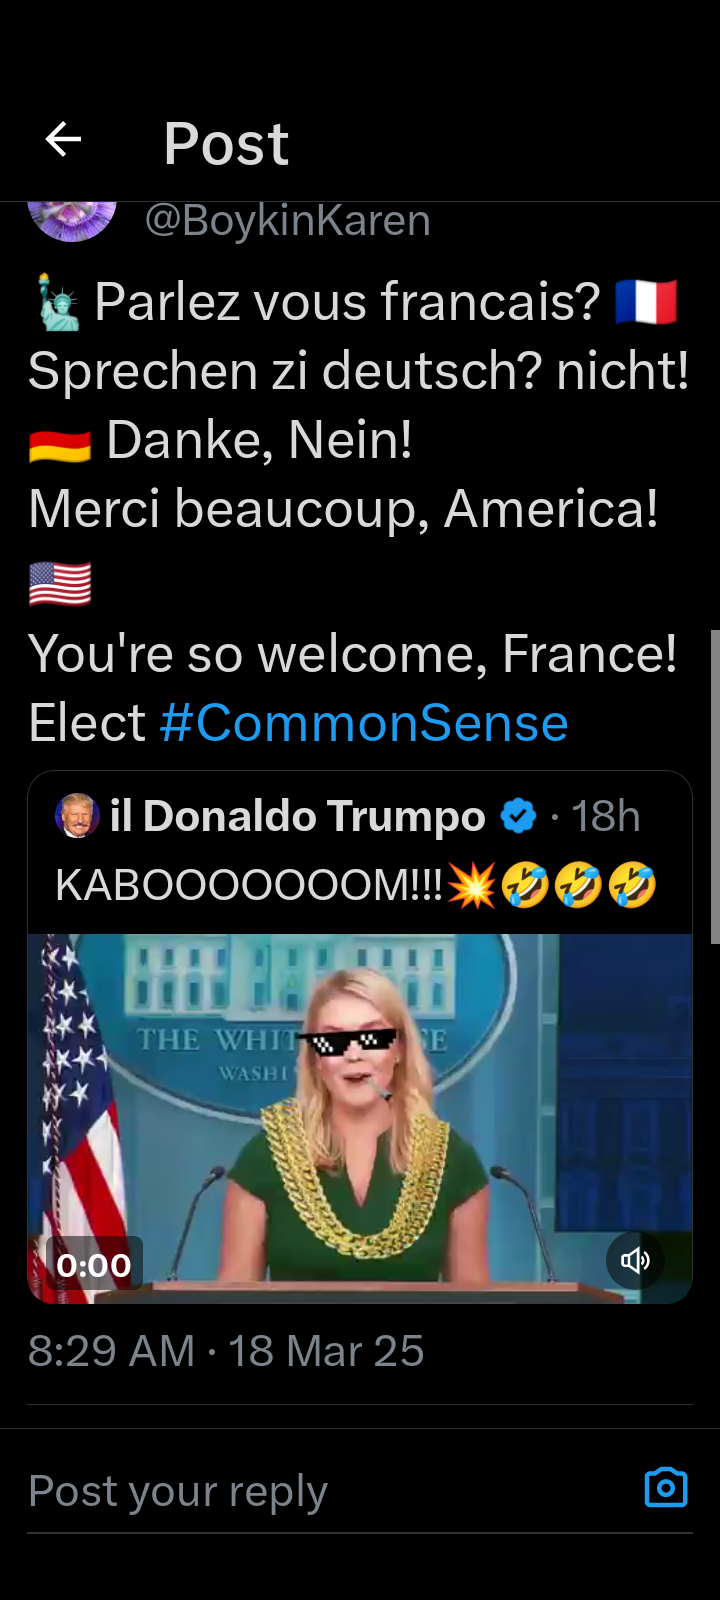Tap the French flag emoji
This screenshot has height=1600, width=720.
point(646,302)
